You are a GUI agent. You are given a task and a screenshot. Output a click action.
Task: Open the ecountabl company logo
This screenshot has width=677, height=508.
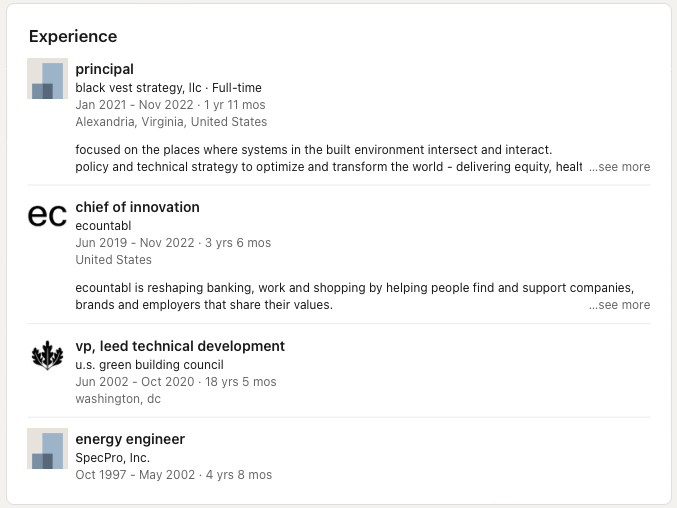point(47,216)
